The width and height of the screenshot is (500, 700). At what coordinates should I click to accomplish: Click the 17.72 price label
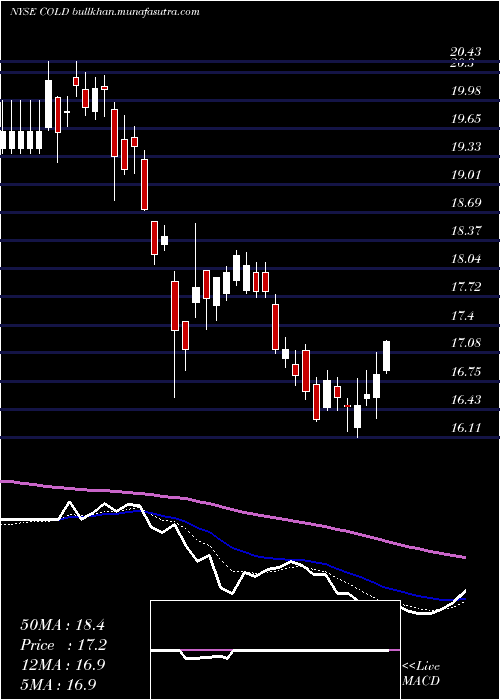point(466,287)
